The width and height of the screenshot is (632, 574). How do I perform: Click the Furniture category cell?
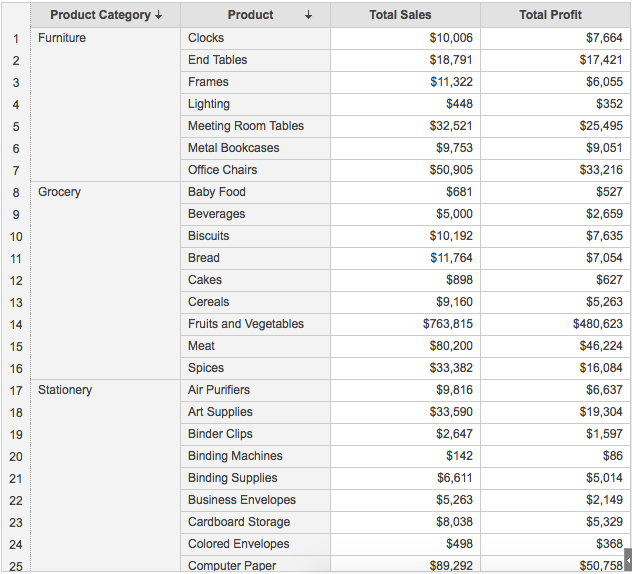click(x=62, y=38)
